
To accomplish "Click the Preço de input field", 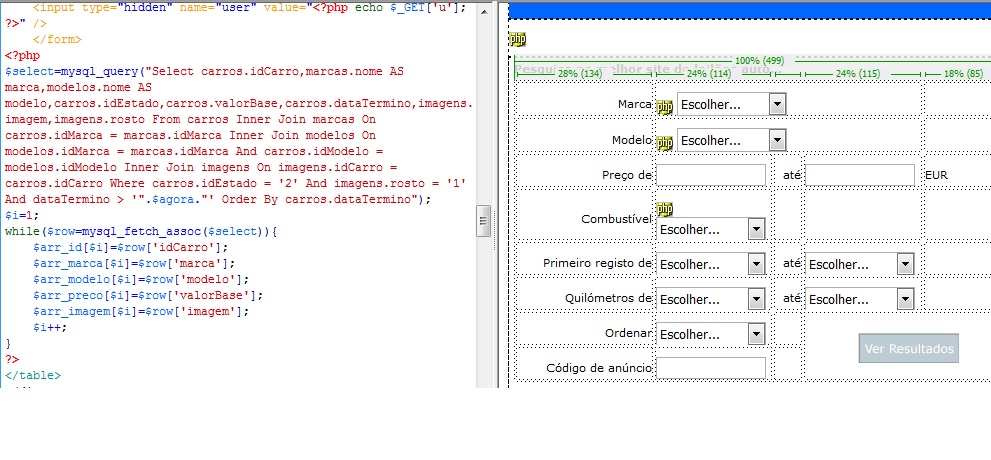I will click(711, 175).
